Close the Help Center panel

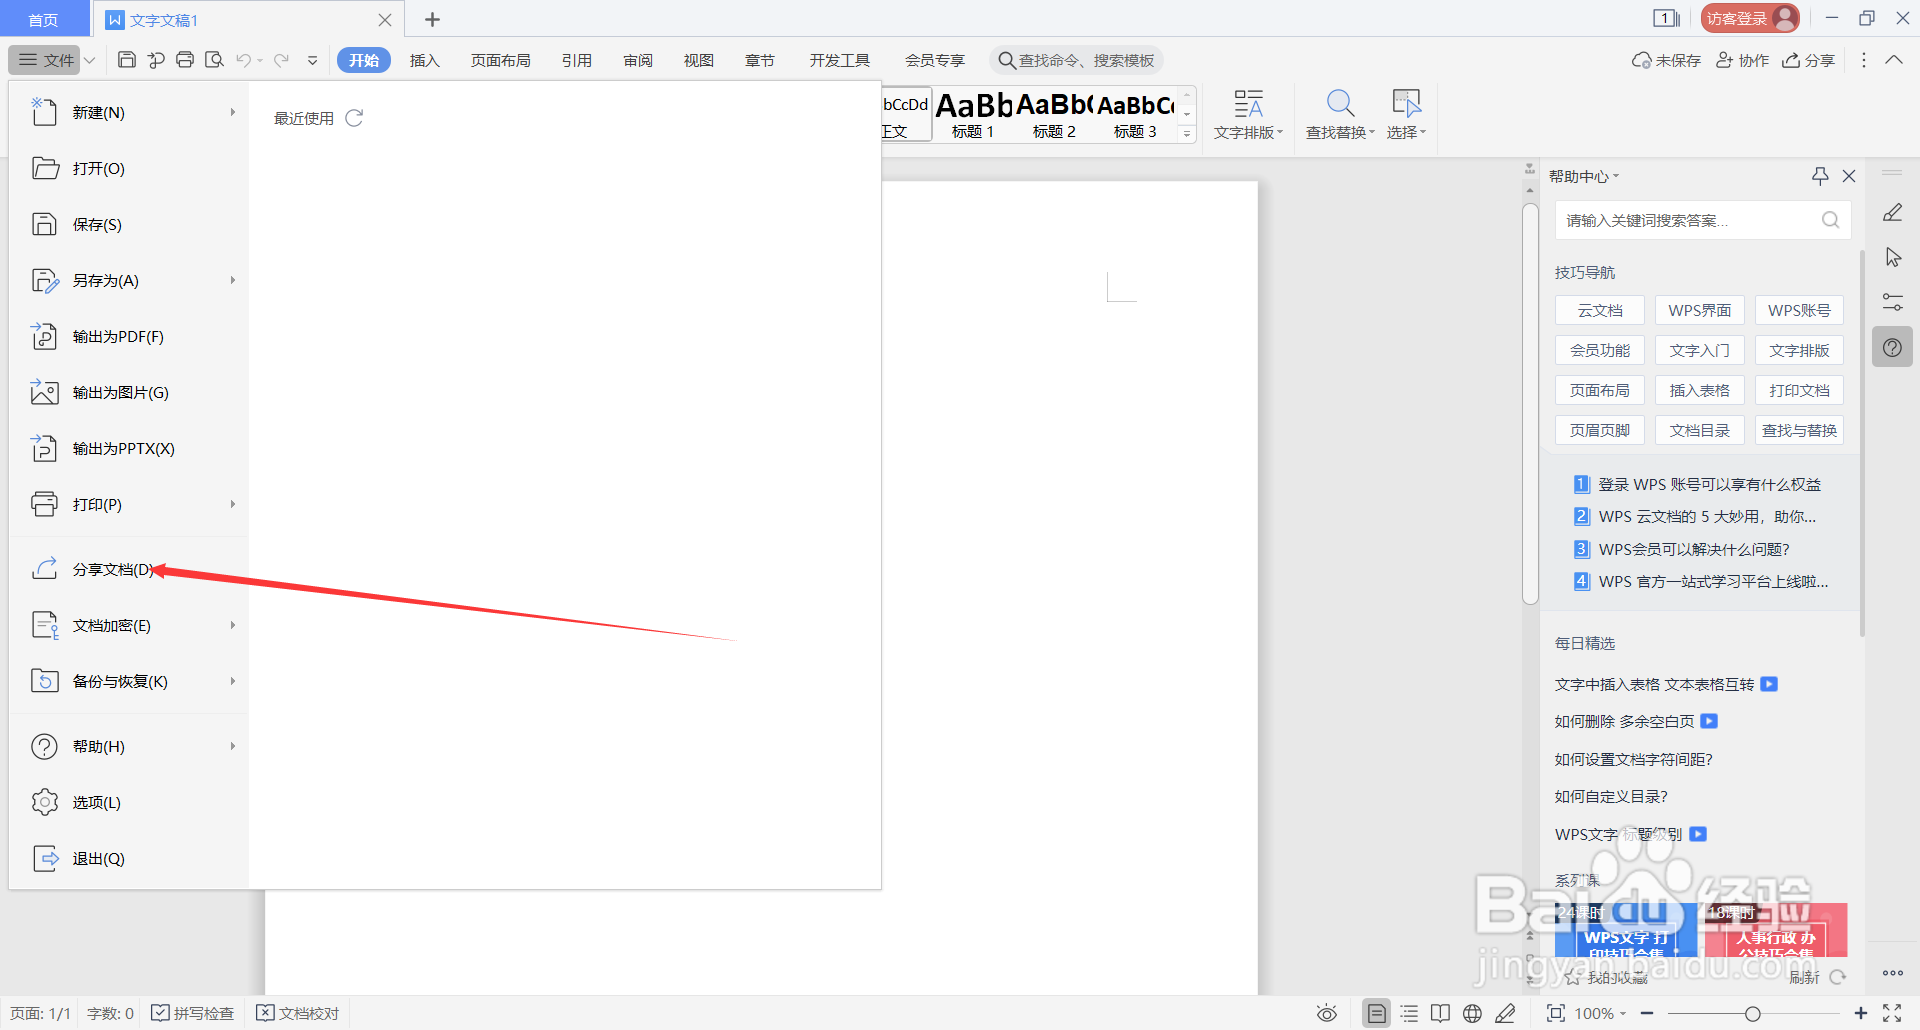[1849, 176]
